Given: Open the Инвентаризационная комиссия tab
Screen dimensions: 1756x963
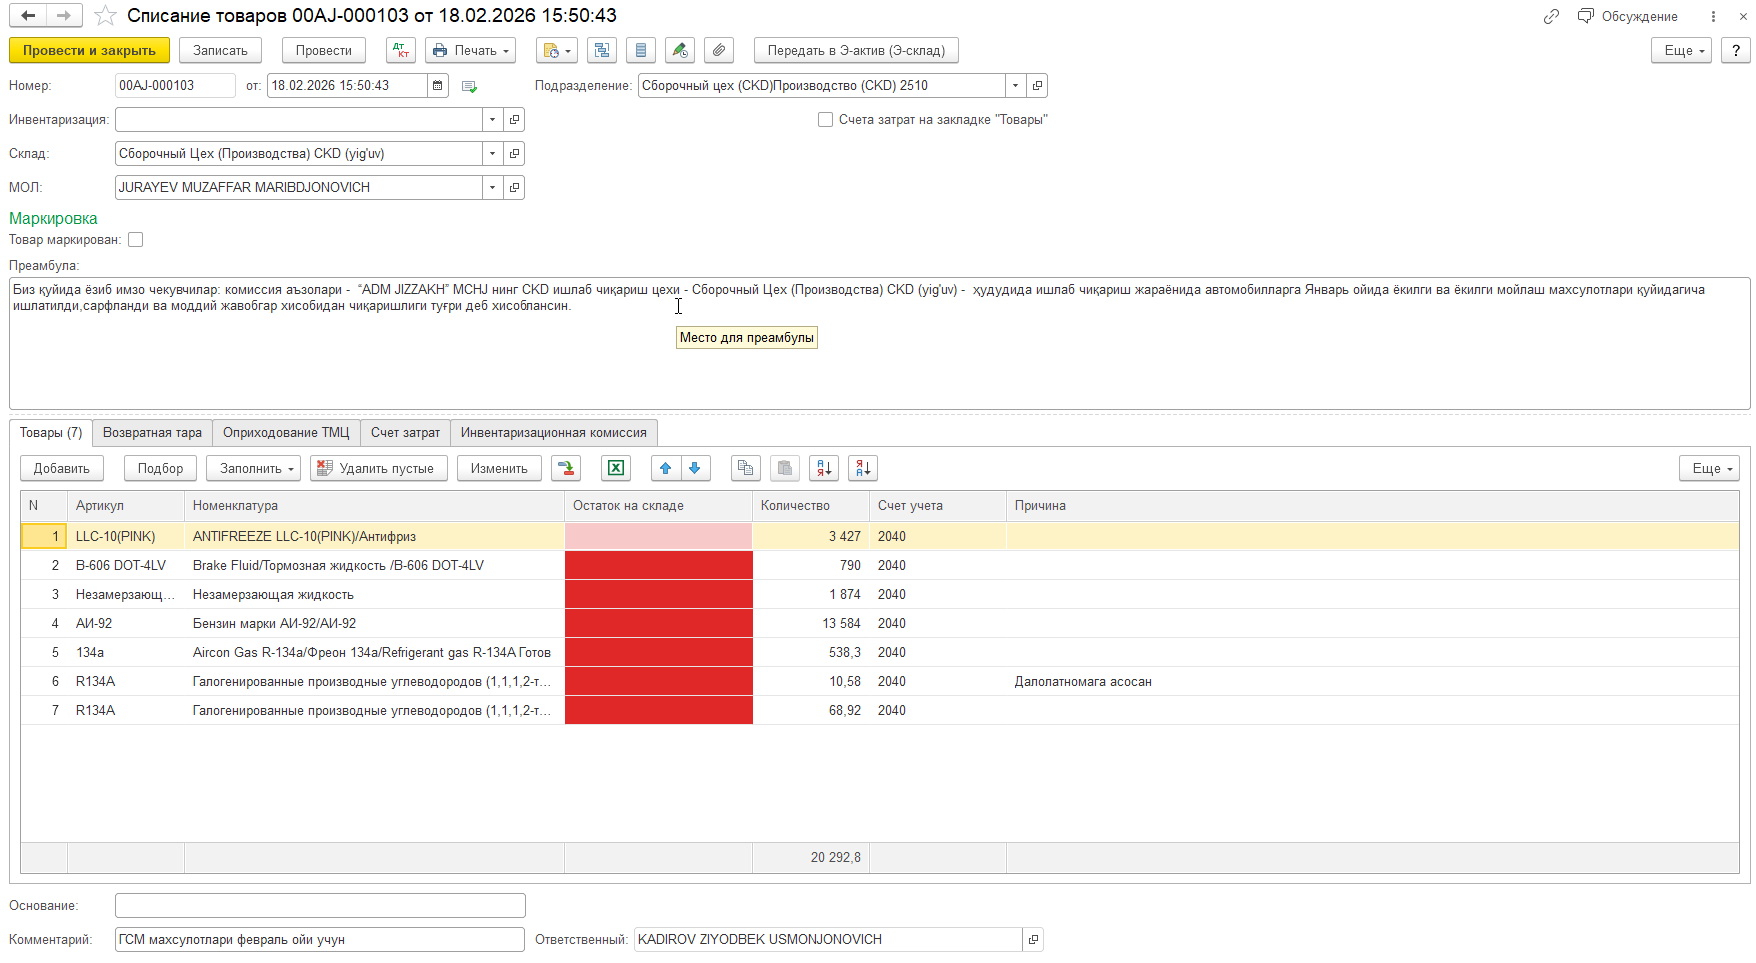Looking at the screenshot, I should point(553,433).
